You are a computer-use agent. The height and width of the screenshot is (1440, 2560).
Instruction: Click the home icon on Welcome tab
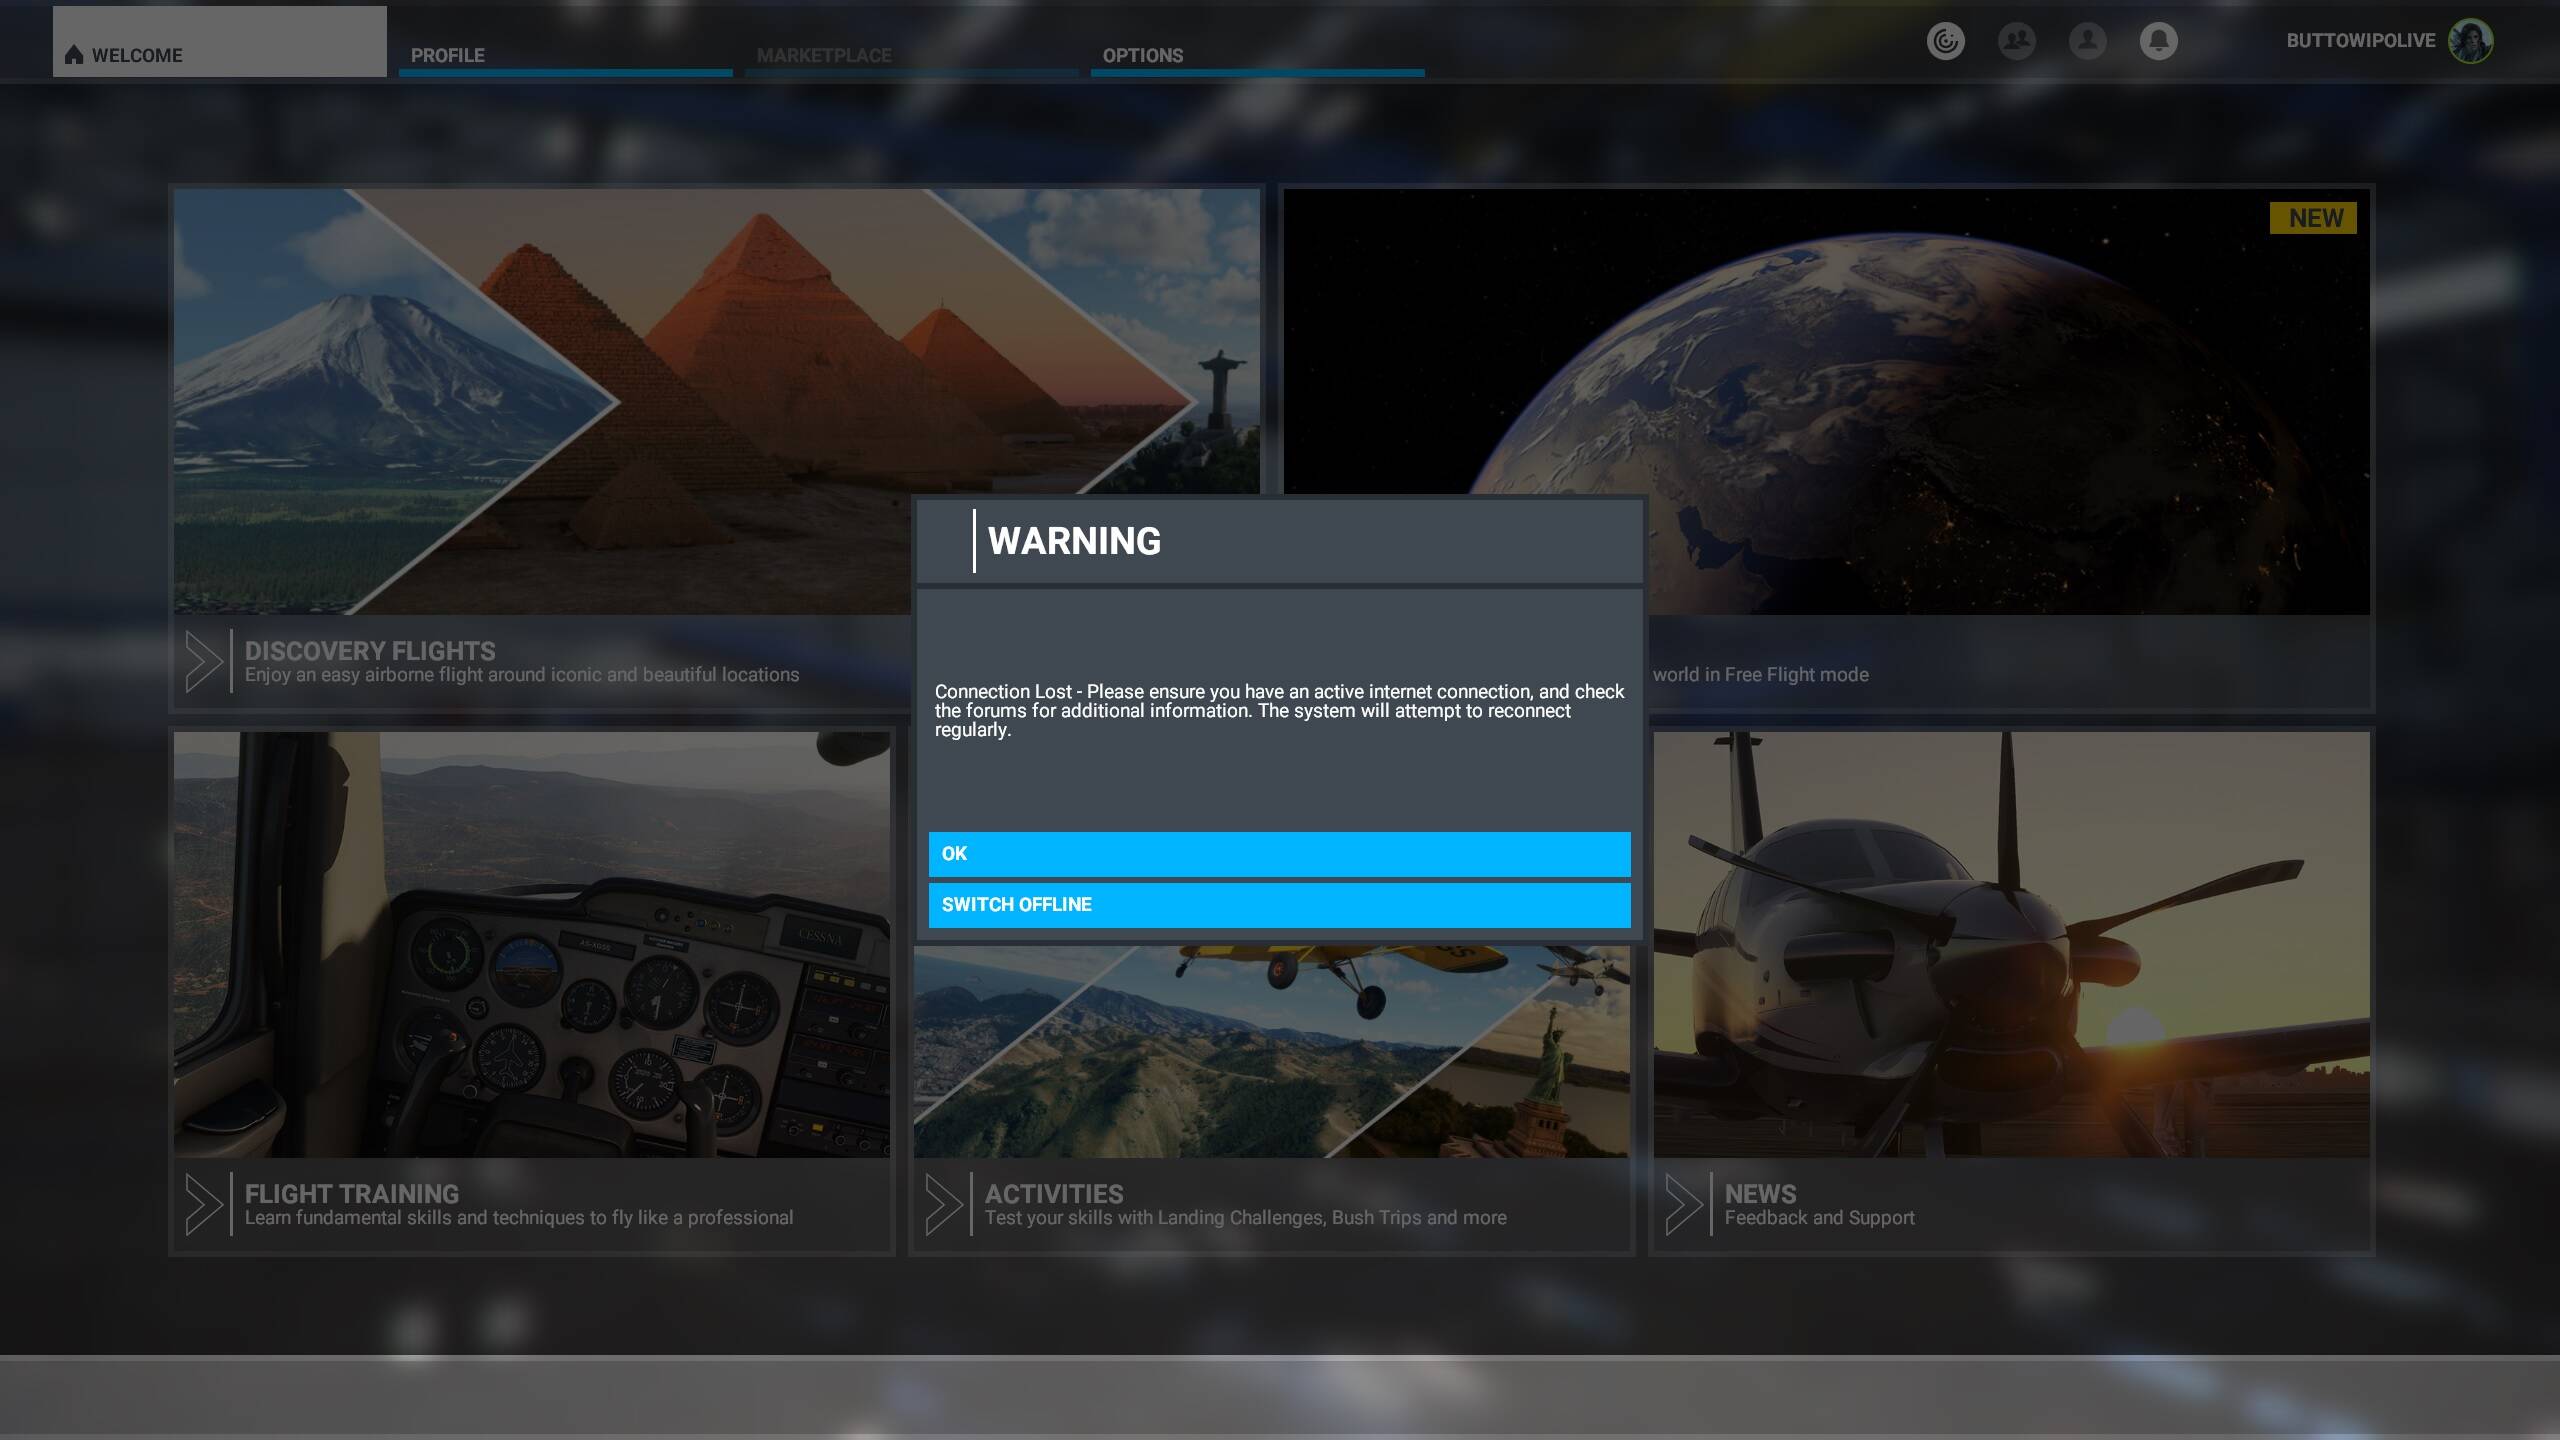74,55
